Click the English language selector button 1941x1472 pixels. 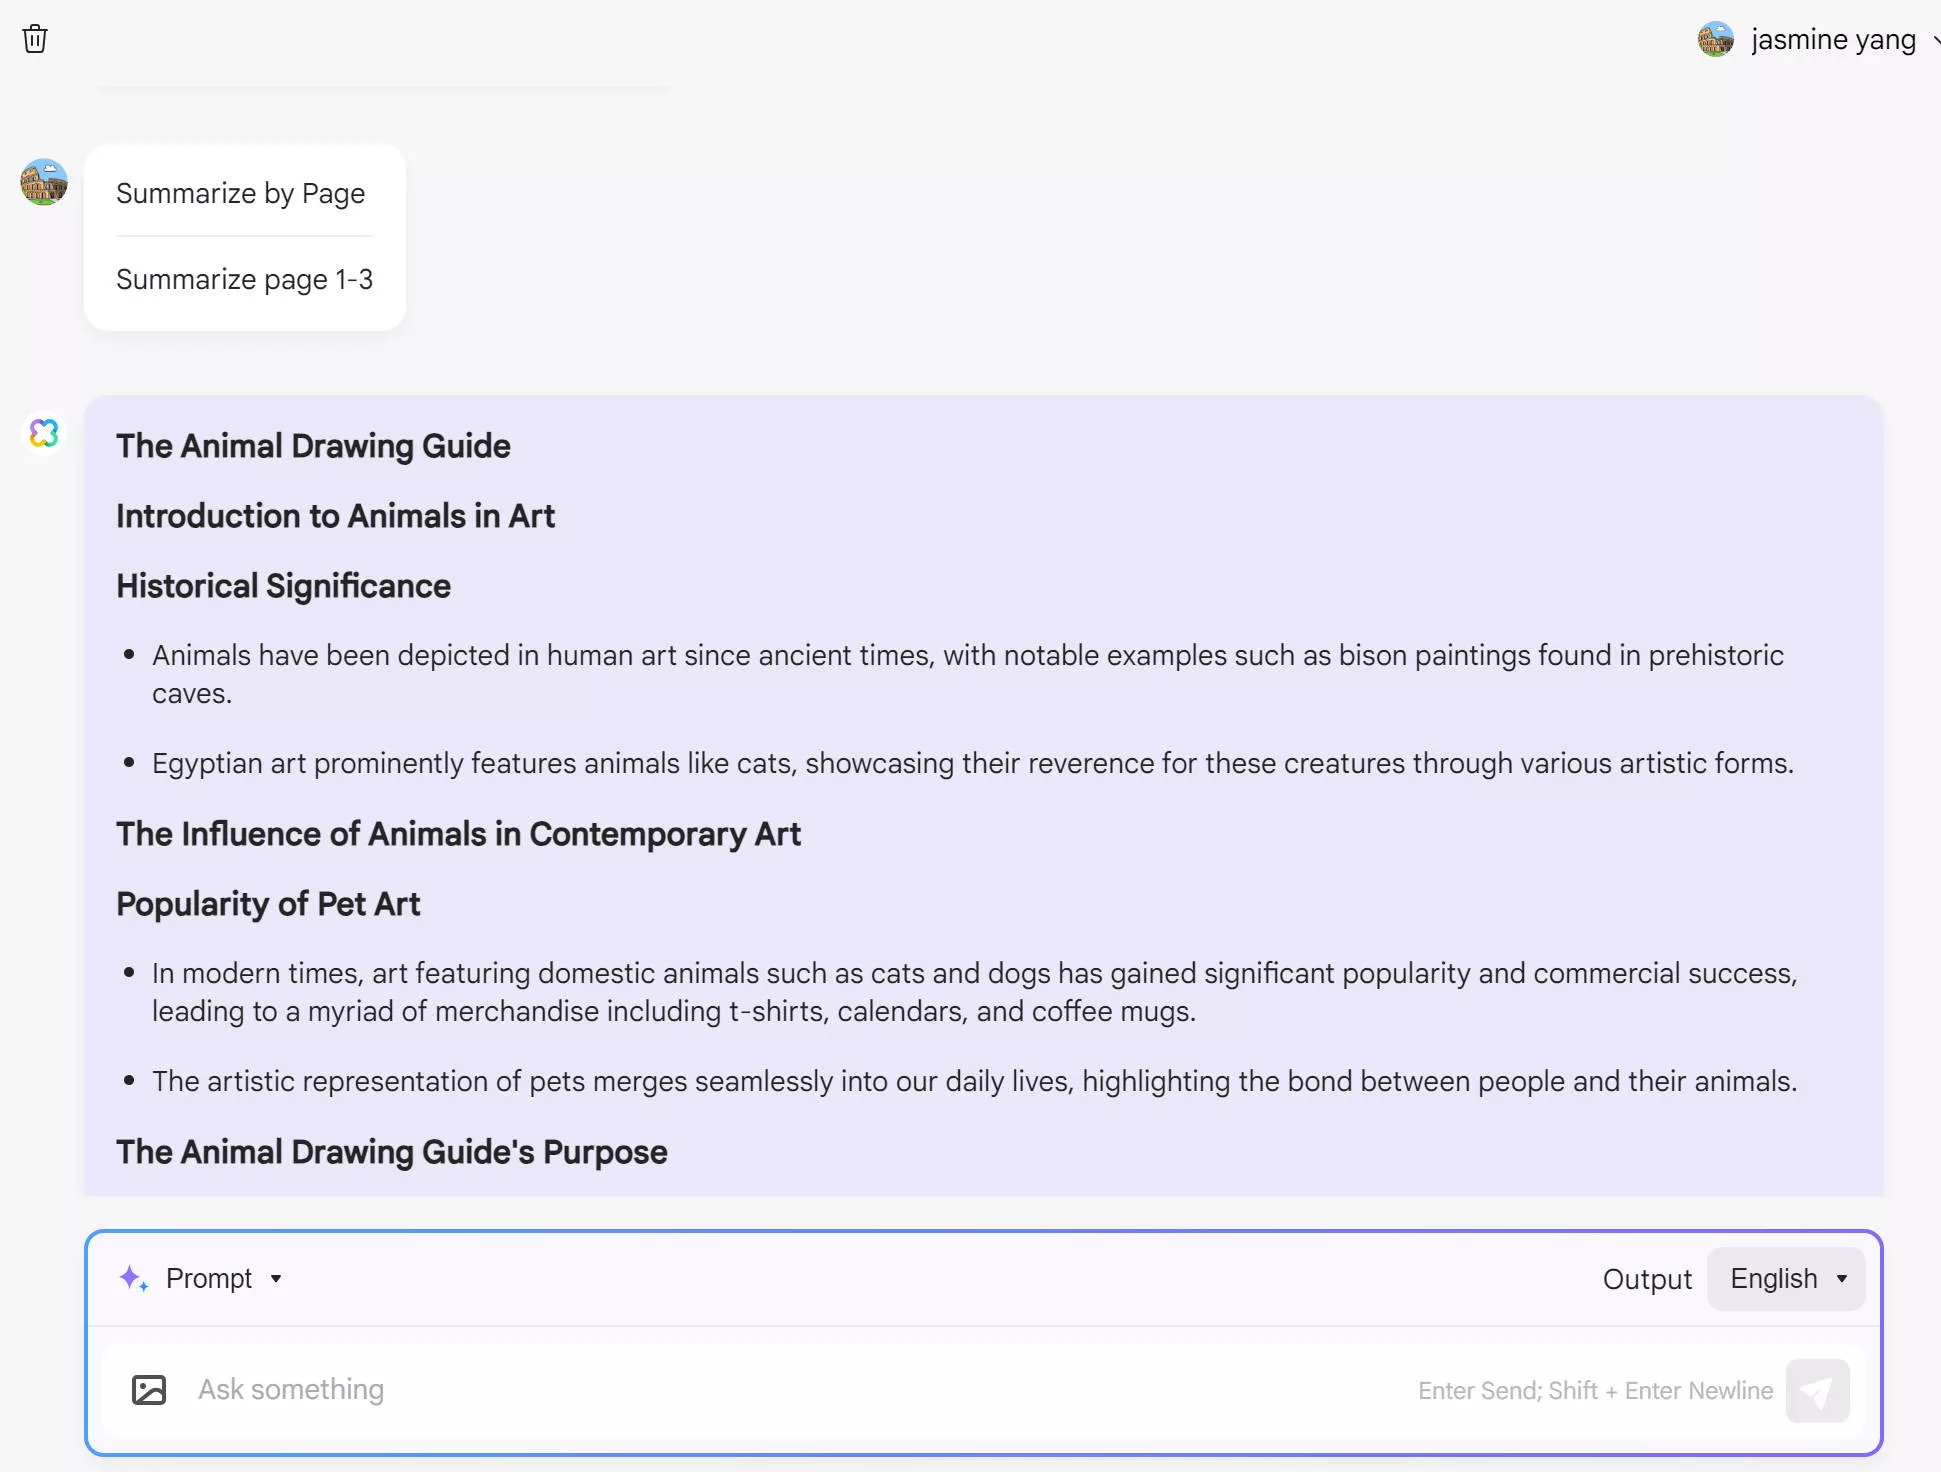point(1785,1278)
